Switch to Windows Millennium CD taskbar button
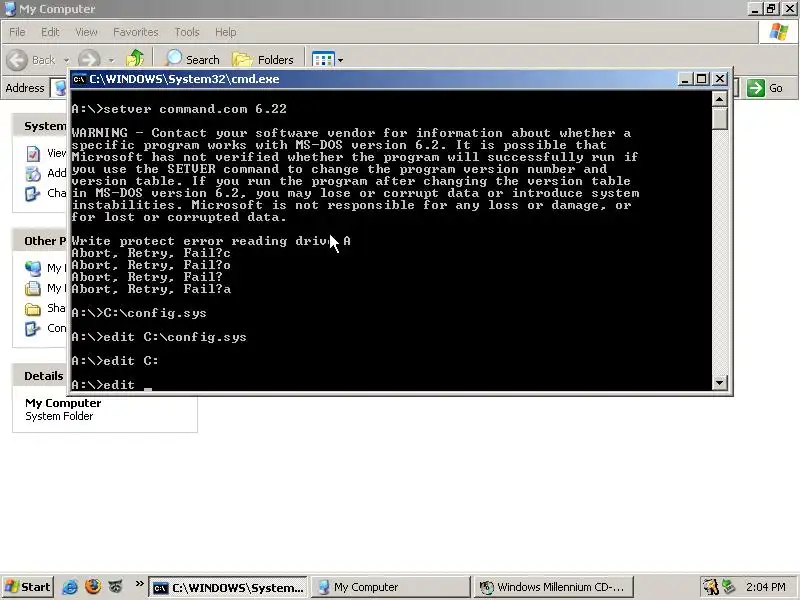800x600 pixels. pos(553,587)
